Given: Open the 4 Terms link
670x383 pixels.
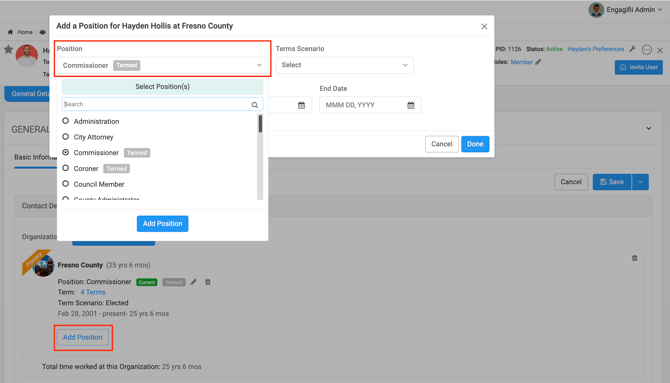Looking at the screenshot, I should tap(93, 292).
